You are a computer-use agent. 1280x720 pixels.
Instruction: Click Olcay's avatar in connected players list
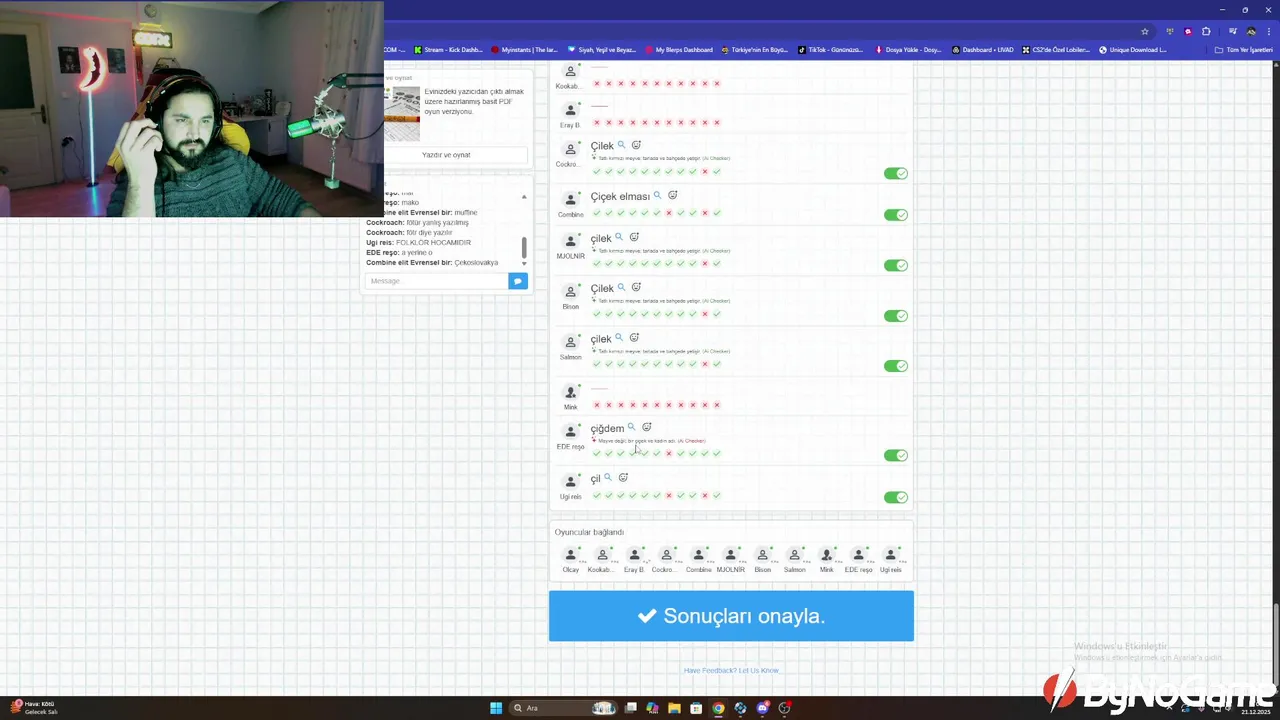coord(570,554)
